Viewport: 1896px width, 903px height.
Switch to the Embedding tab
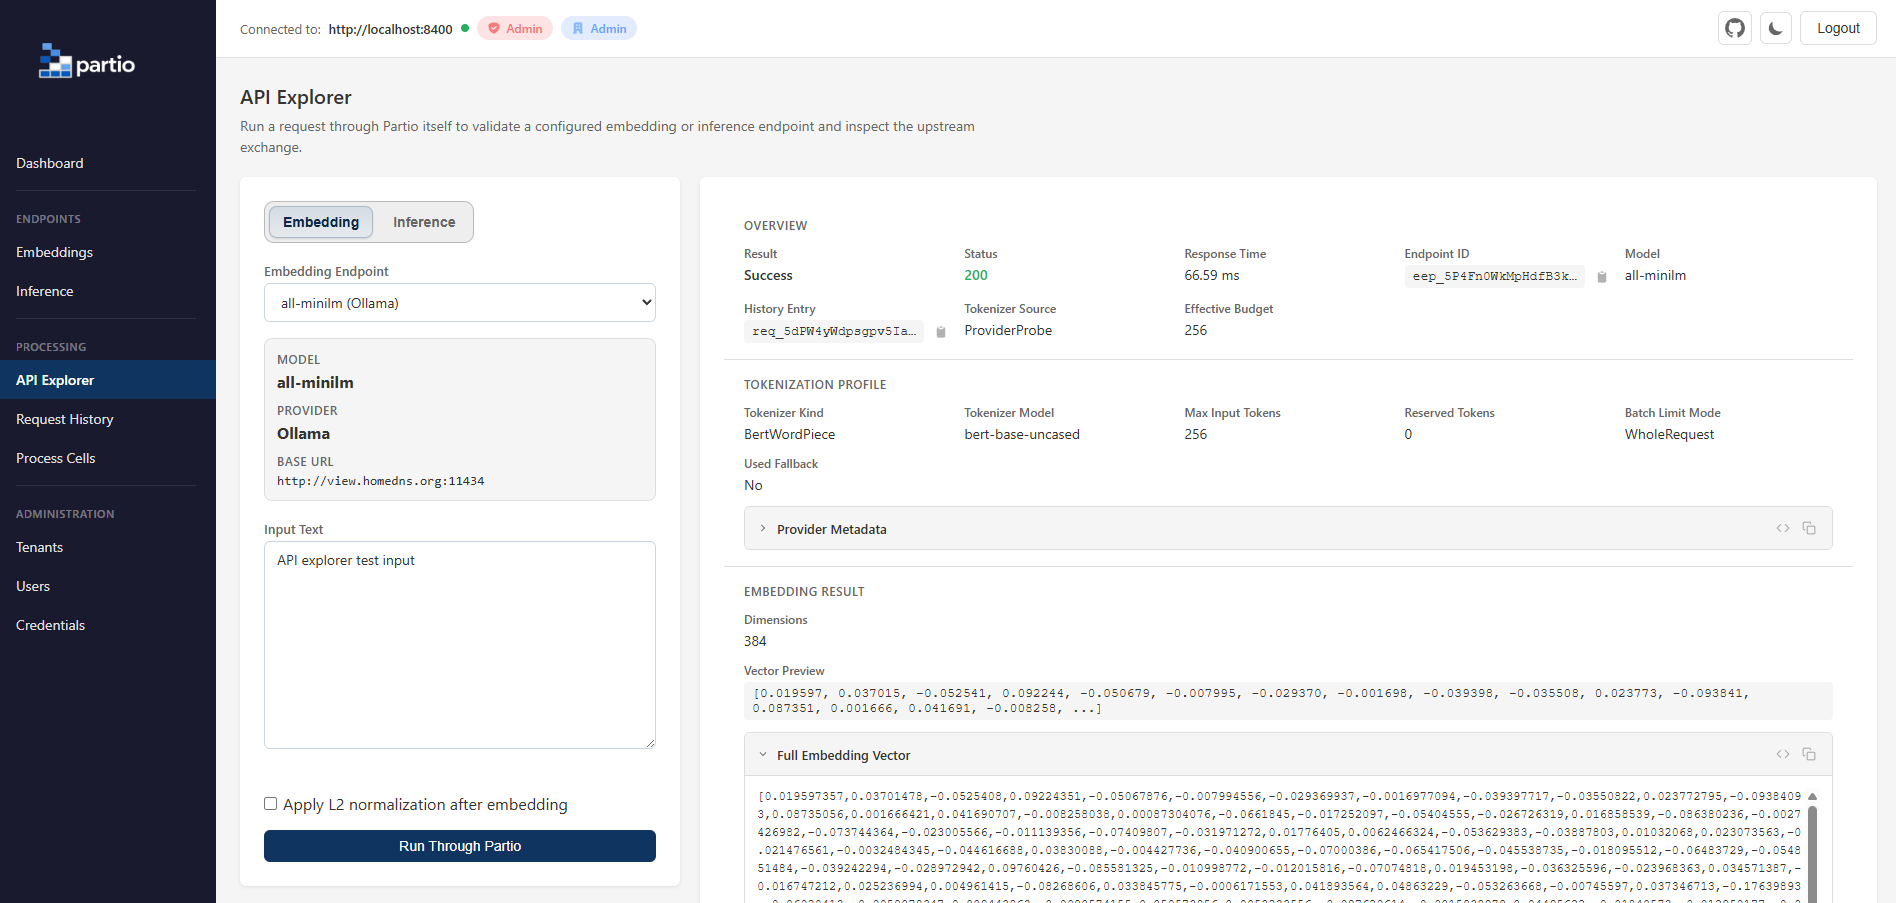[321, 222]
